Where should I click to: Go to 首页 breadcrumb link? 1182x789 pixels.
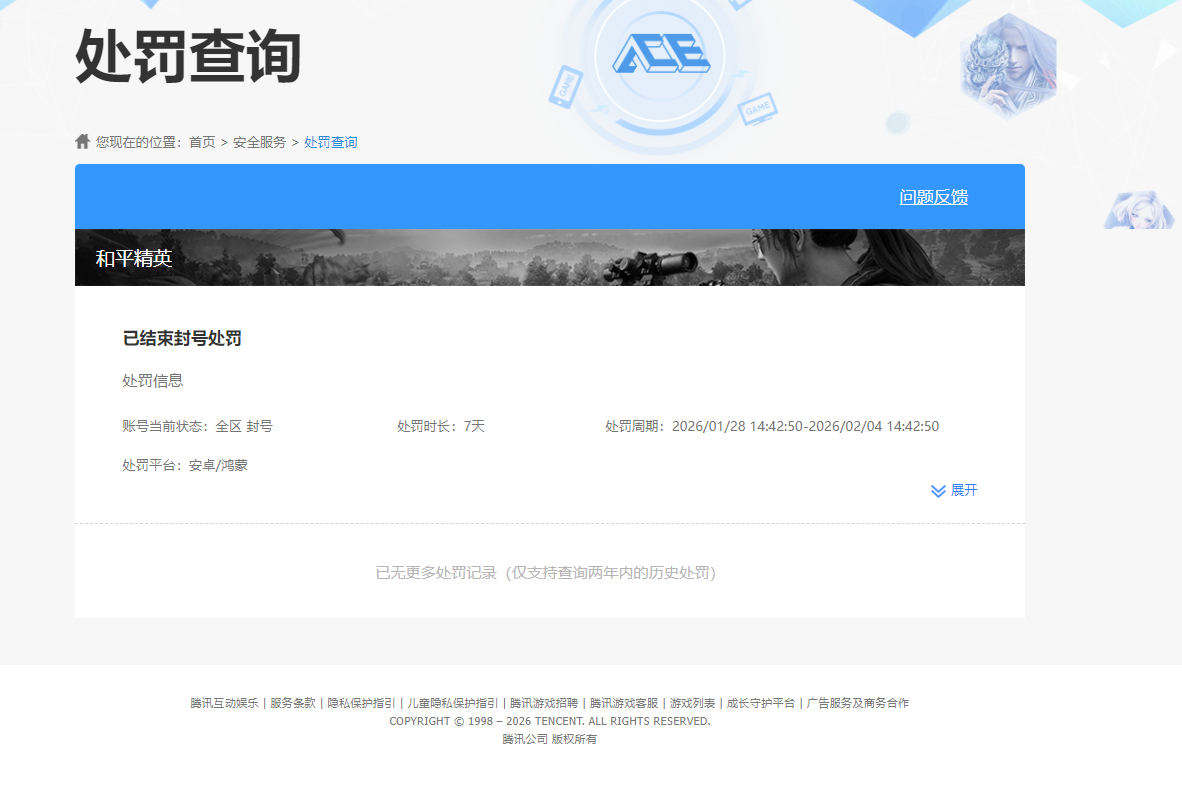point(202,142)
